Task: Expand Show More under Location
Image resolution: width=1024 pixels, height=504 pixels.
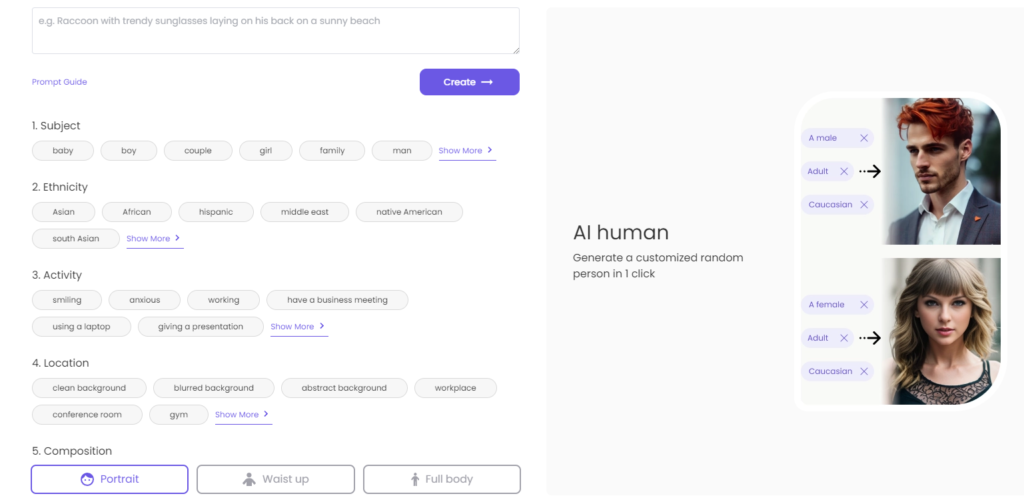Action: click(x=242, y=415)
